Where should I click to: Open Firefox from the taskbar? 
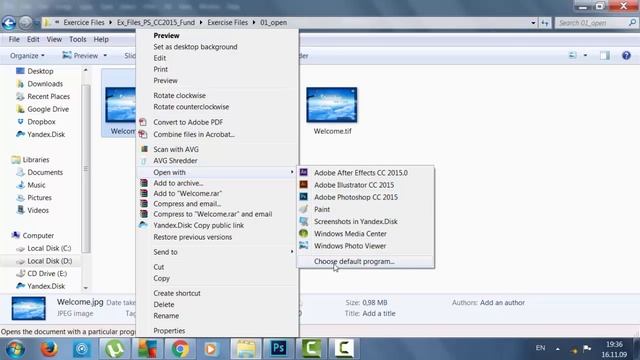click(49, 349)
